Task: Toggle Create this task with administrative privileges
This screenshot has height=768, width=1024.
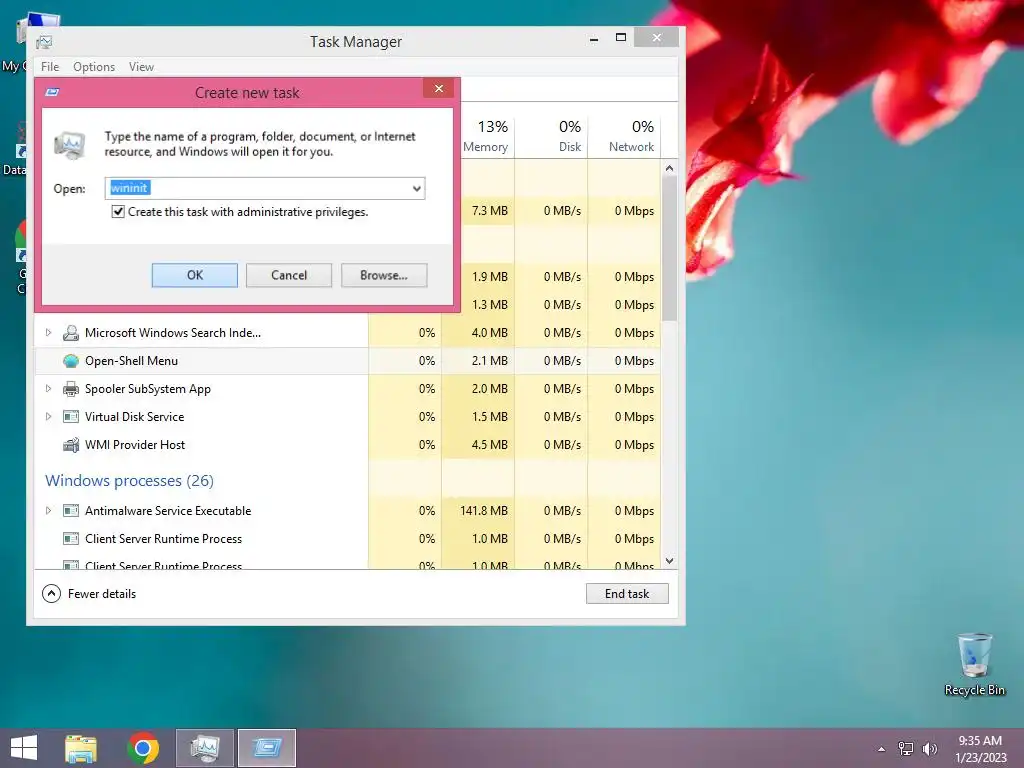Action: click(118, 212)
